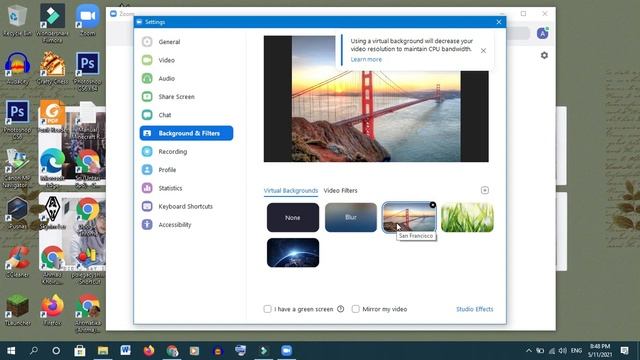Select the Audacity desktop shortcut

[x=17, y=69]
